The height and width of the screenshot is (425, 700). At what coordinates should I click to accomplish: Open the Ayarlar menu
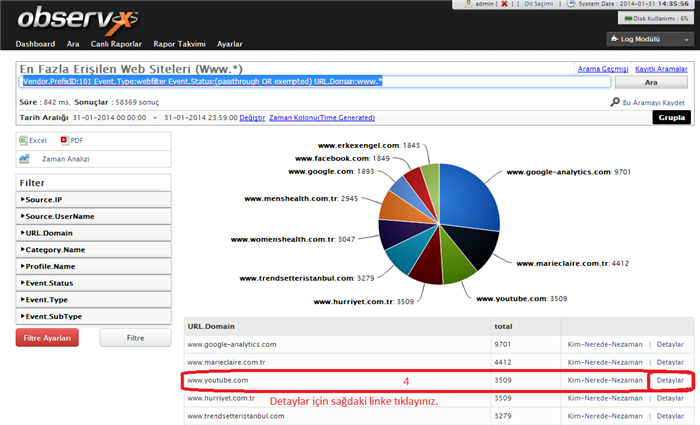coord(229,44)
